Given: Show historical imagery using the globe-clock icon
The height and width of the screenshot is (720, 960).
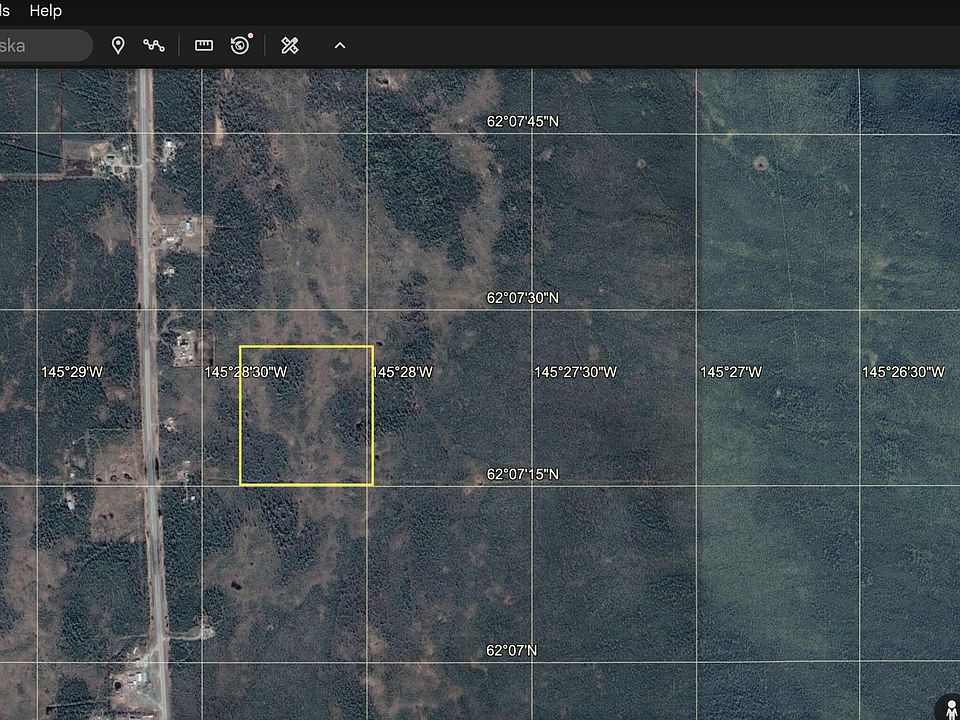Looking at the screenshot, I should pos(241,45).
